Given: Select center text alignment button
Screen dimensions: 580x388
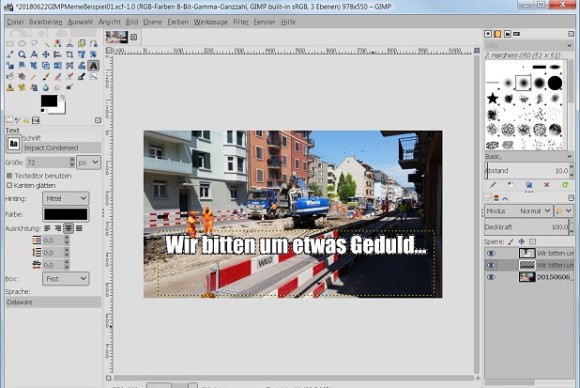Looking at the screenshot, I should (68, 228).
